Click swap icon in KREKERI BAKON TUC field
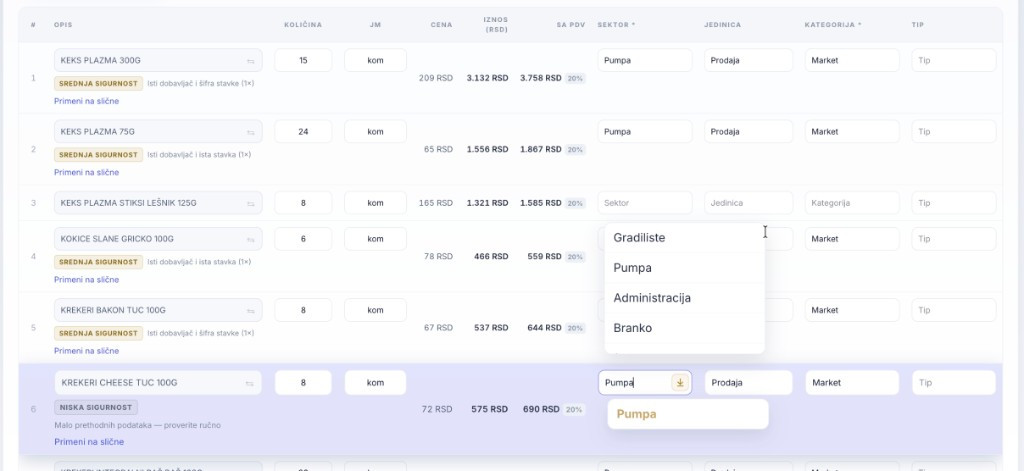The width and height of the screenshot is (1024, 471). coord(250,310)
